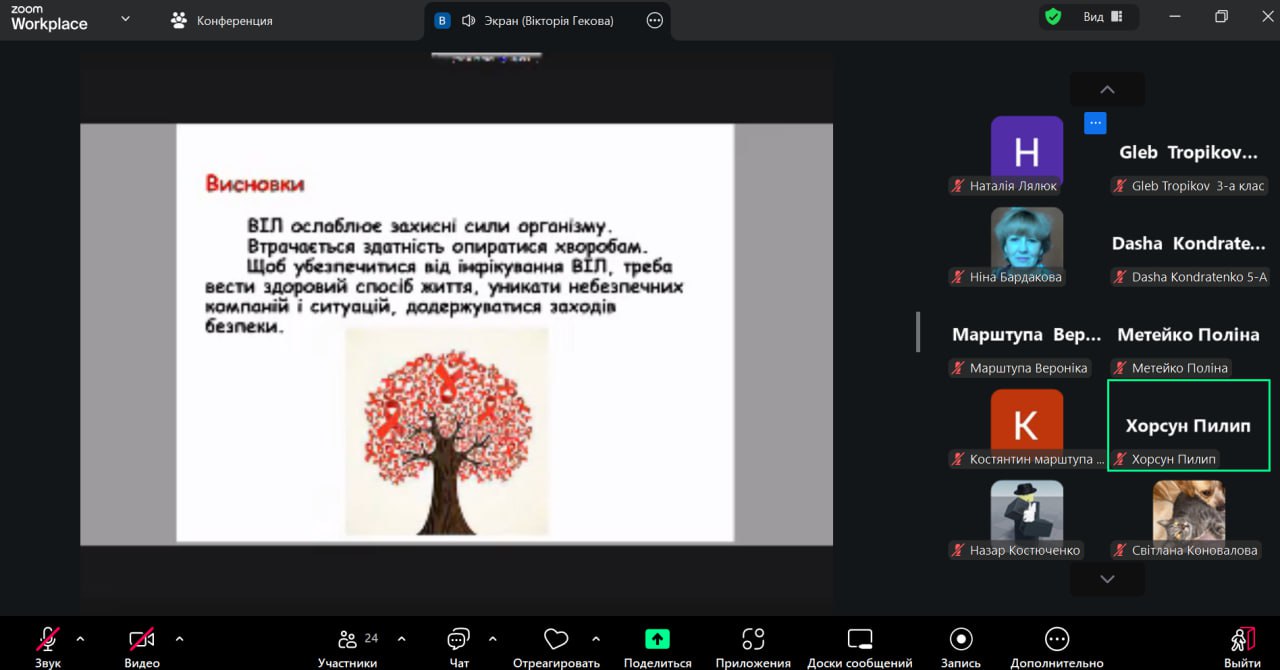The width and height of the screenshot is (1280, 670).
Task: Click the Выйти leave meeting button
Action: tap(1242, 640)
